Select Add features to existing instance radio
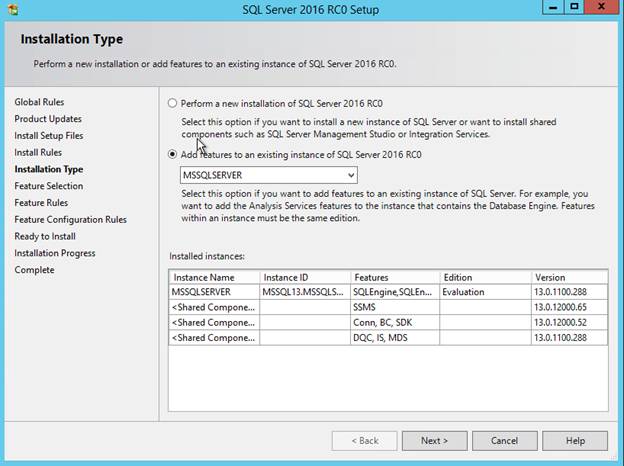The height and width of the screenshot is (466, 624). pyautogui.click(x=172, y=154)
